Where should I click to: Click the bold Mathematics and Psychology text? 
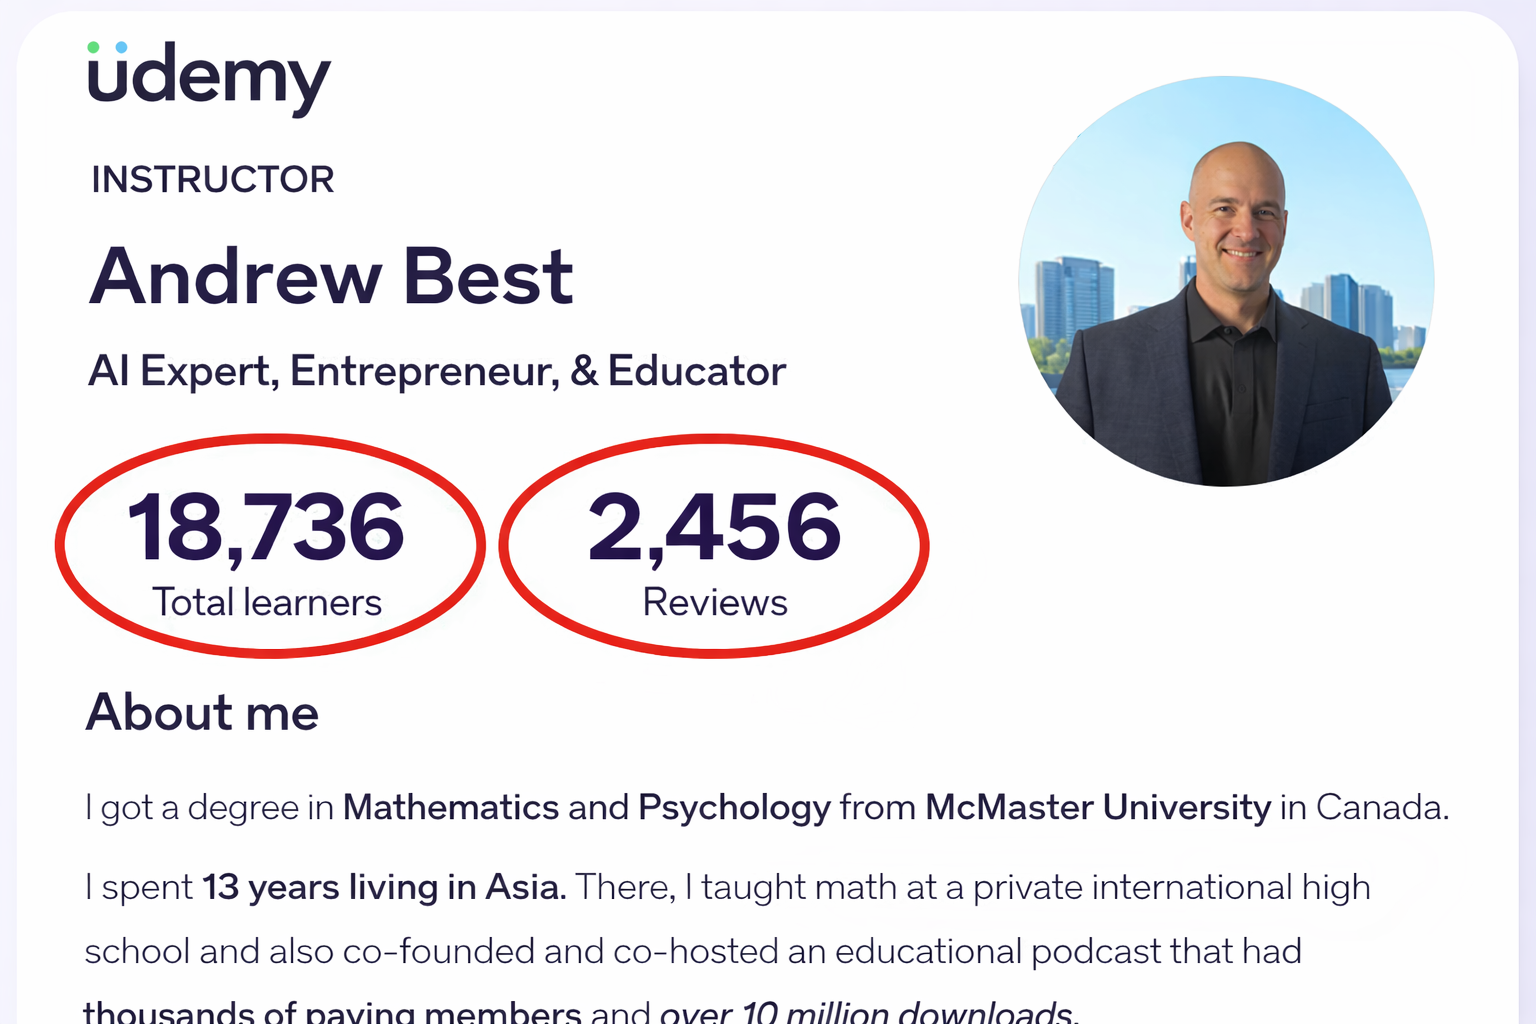[586, 807]
